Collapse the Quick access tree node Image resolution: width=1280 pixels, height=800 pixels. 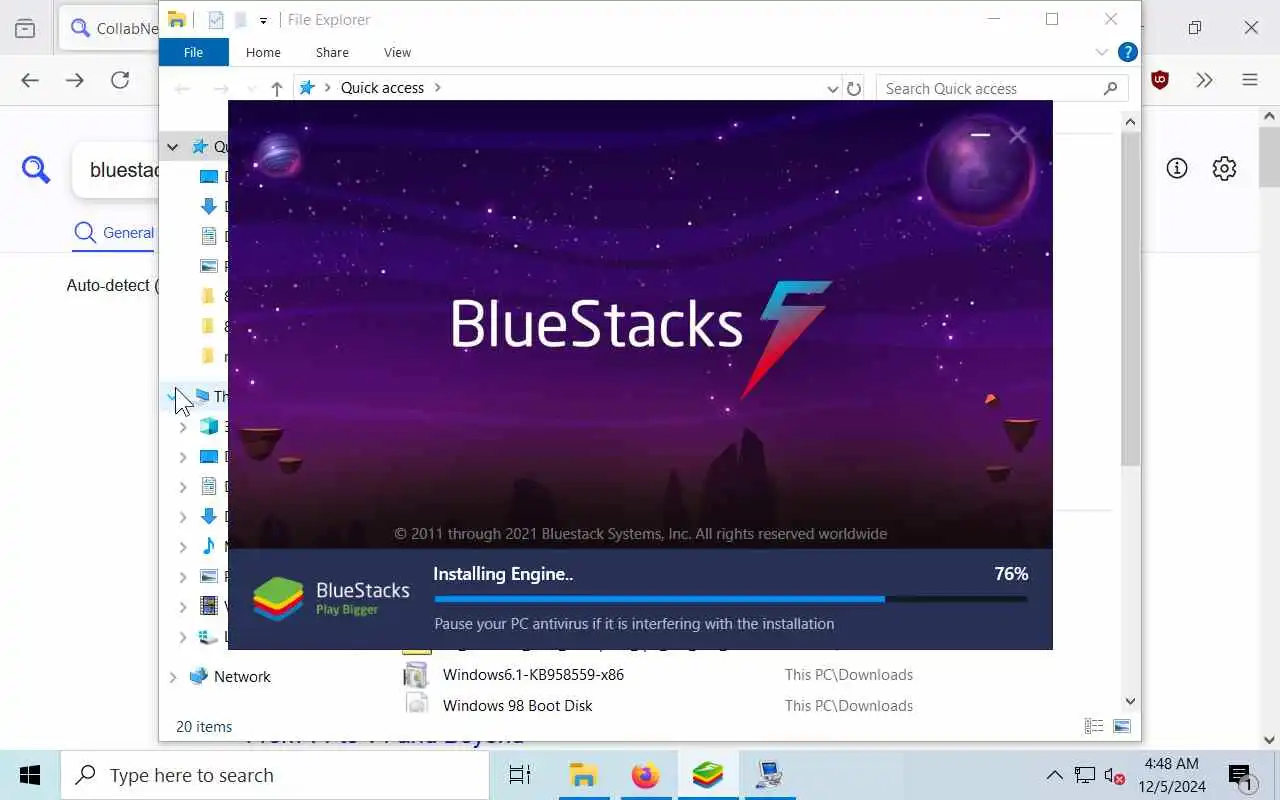click(x=172, y=146)
